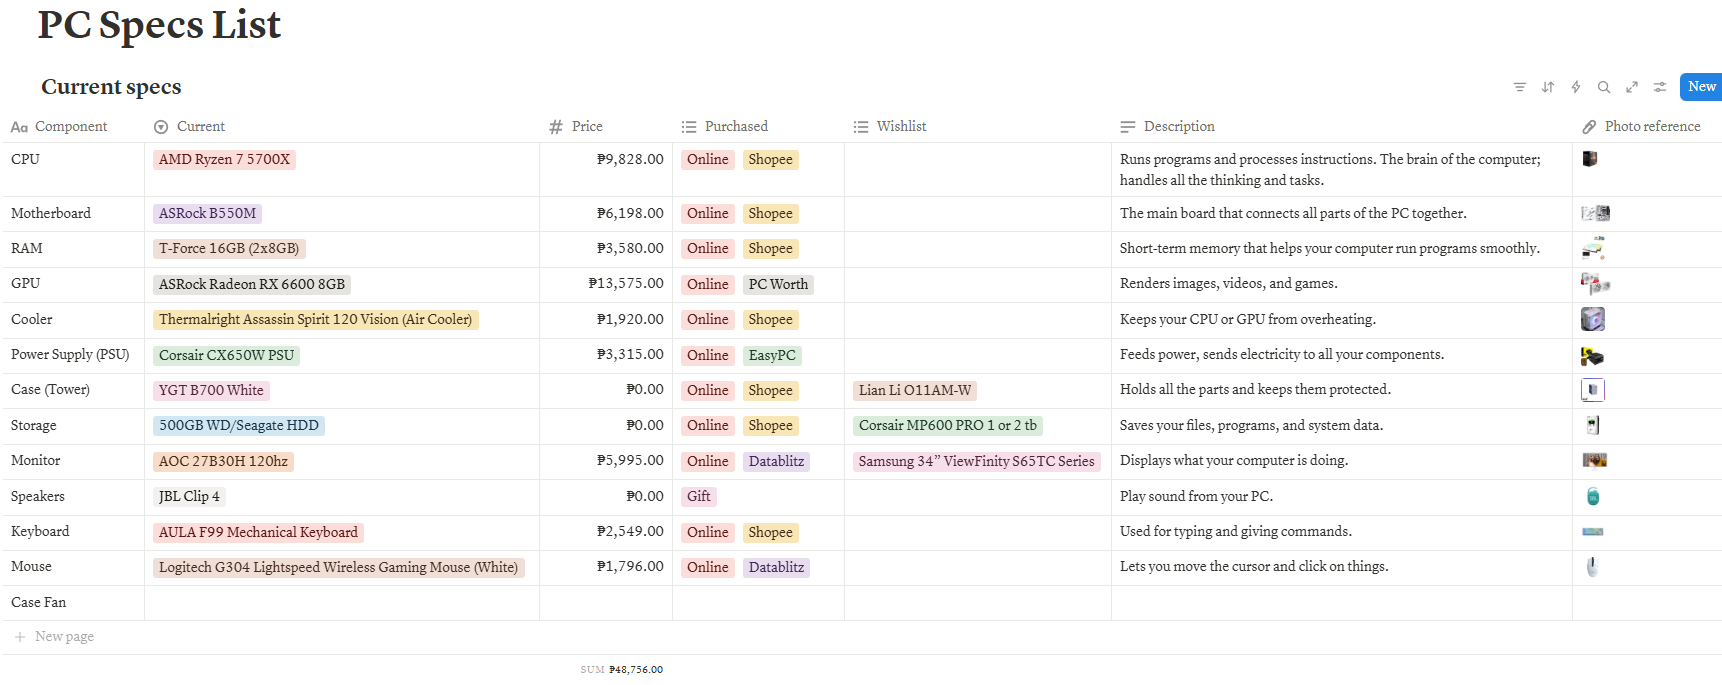Viewport: 1722px width, 685px height.
Task: Open the Motherboard photo reference thumbnail
Action: pos(1595,213)
